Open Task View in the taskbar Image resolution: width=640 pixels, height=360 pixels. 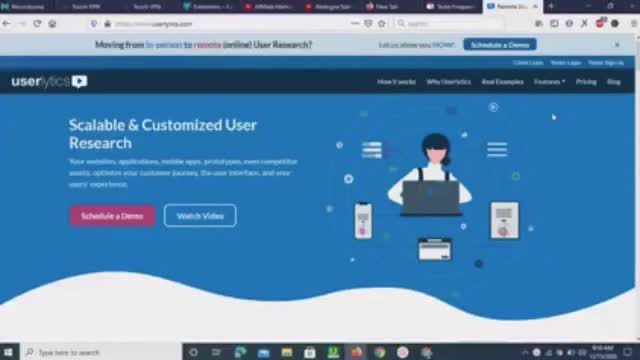[216, 352]
